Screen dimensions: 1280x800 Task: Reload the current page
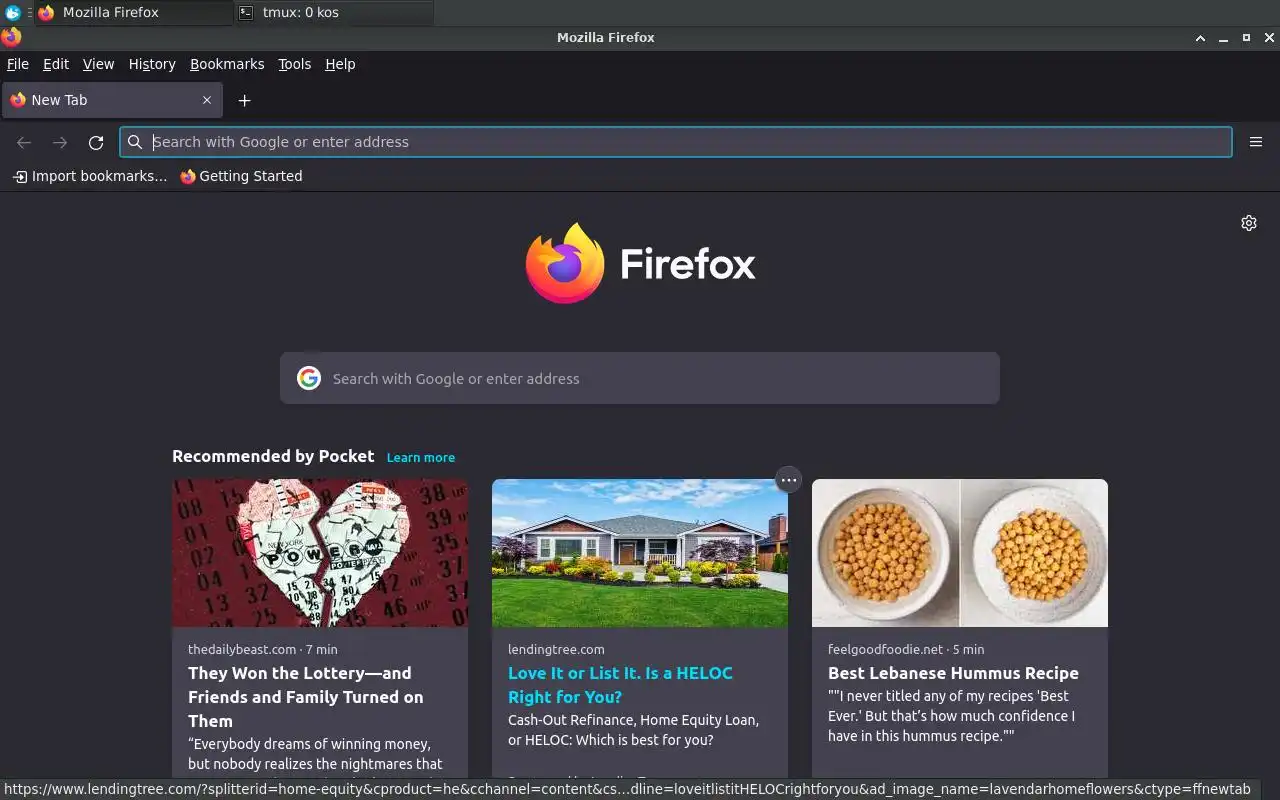[x=96, y=142]
